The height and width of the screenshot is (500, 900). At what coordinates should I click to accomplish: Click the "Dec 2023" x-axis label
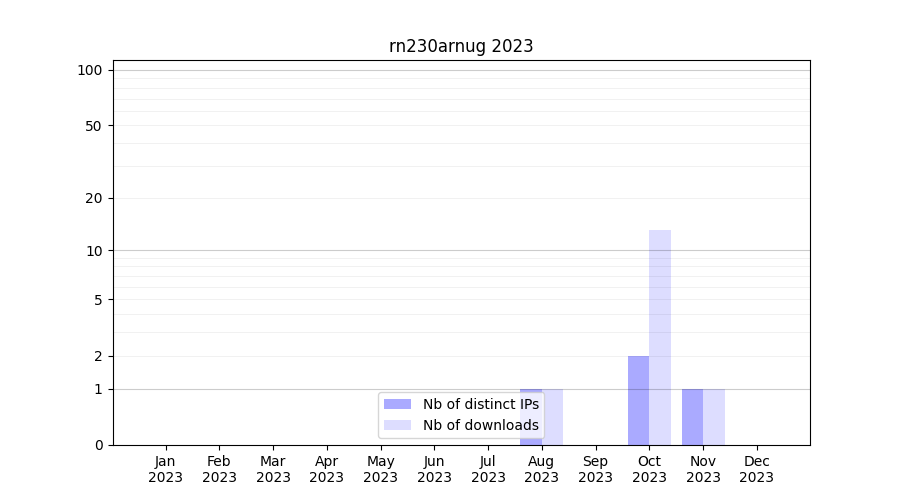(757, 469)
